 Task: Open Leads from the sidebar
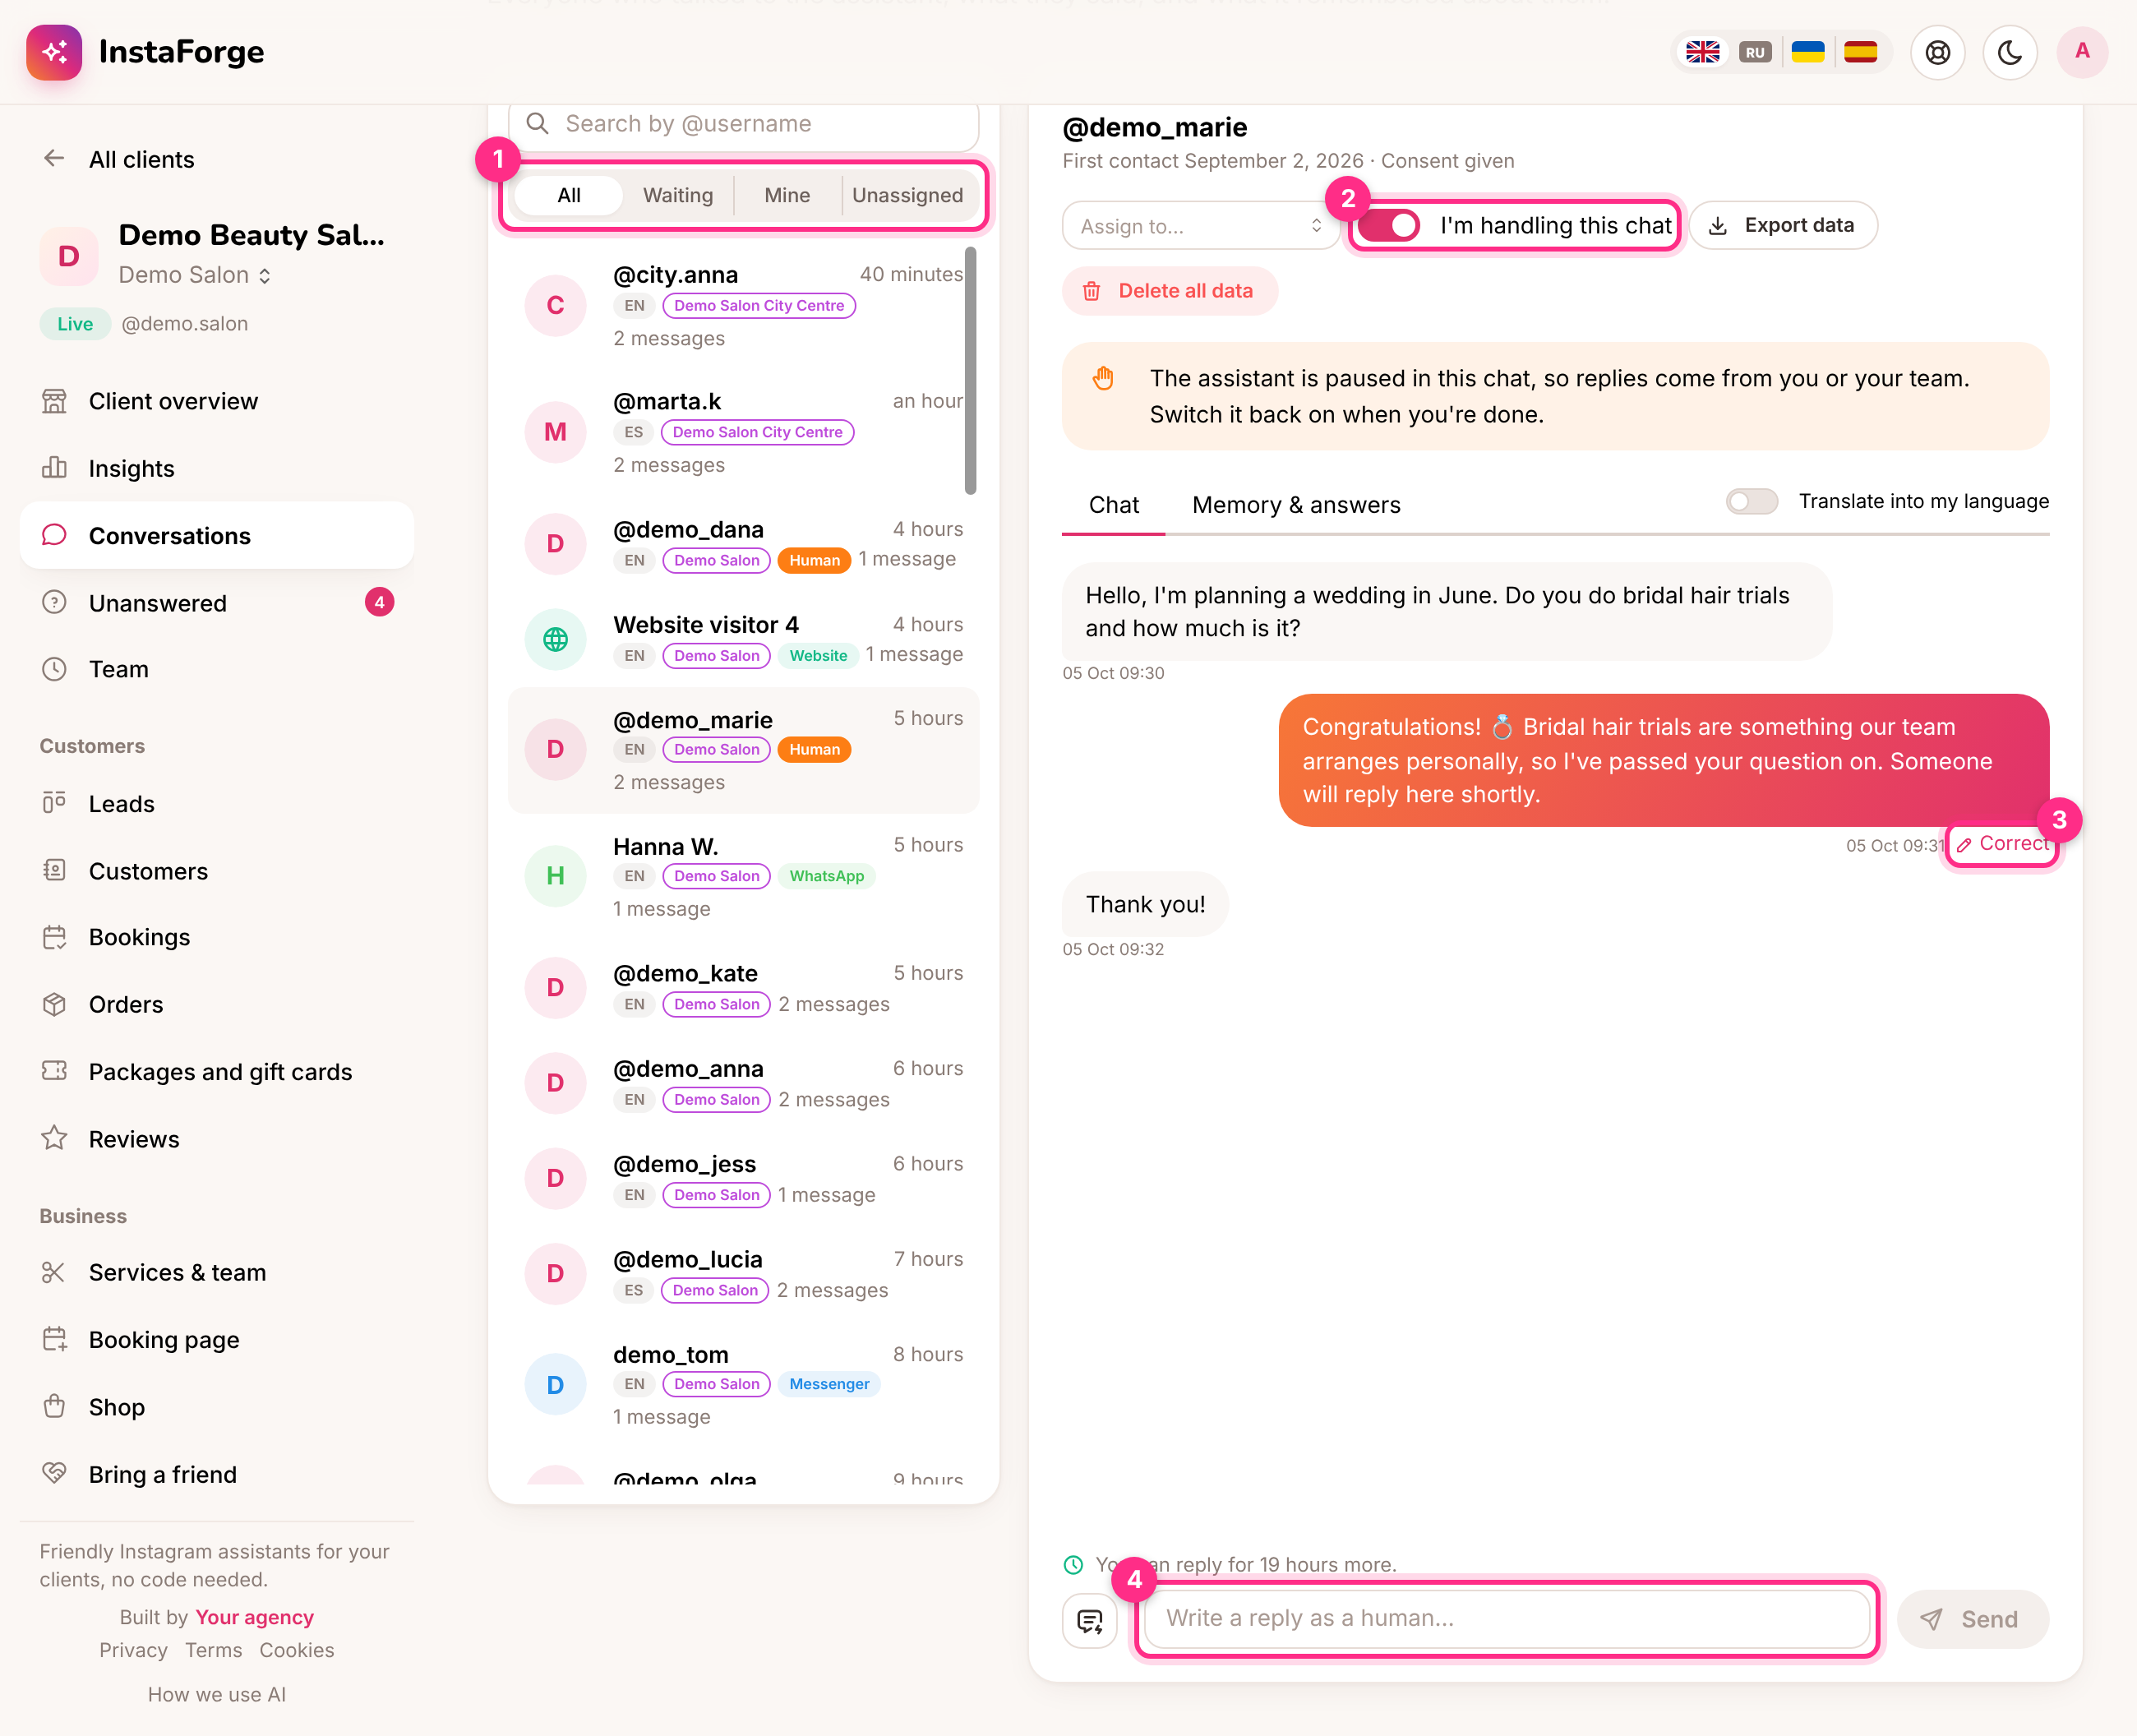(216, 804)
